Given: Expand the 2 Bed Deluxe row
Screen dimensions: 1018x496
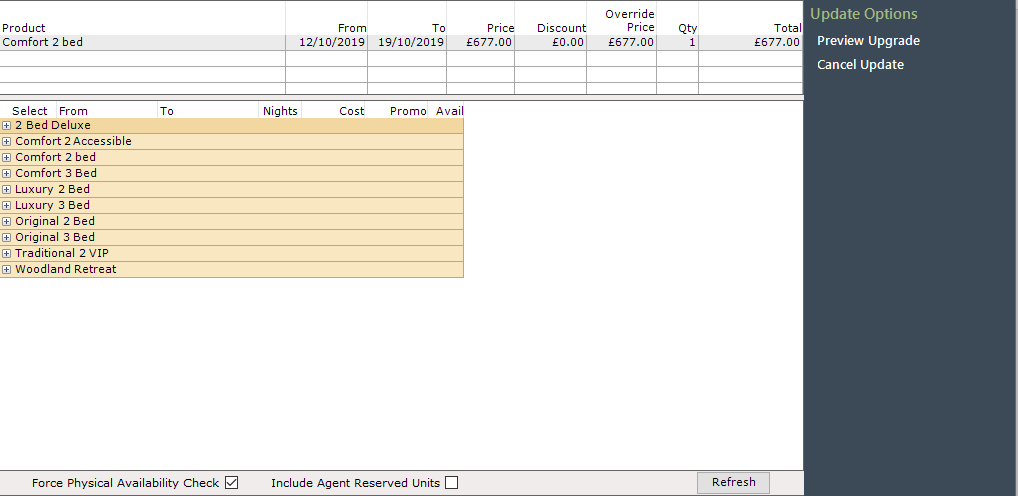Looking at the screenshot, I should [x=6, y=125].
